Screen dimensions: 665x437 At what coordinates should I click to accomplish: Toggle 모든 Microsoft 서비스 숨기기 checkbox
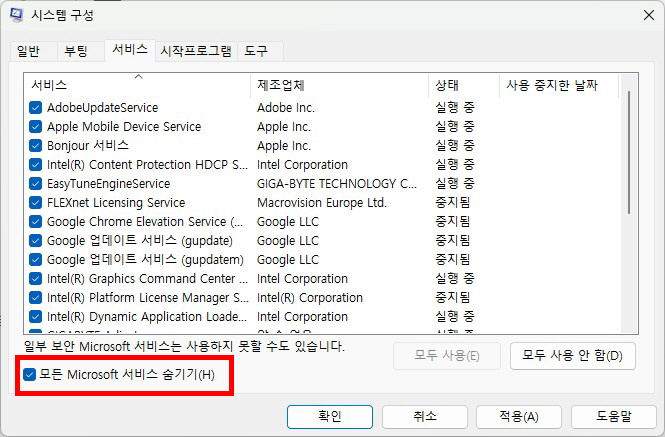(x=29, y=375)
